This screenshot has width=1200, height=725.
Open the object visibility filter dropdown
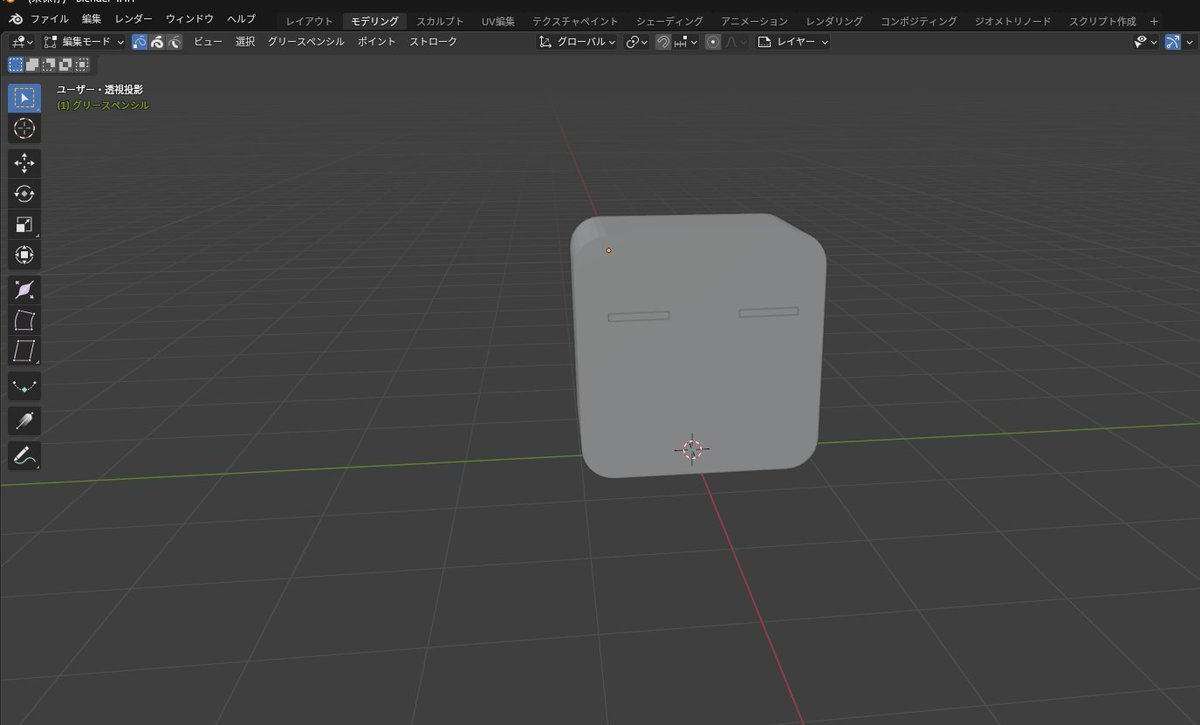1145,42
